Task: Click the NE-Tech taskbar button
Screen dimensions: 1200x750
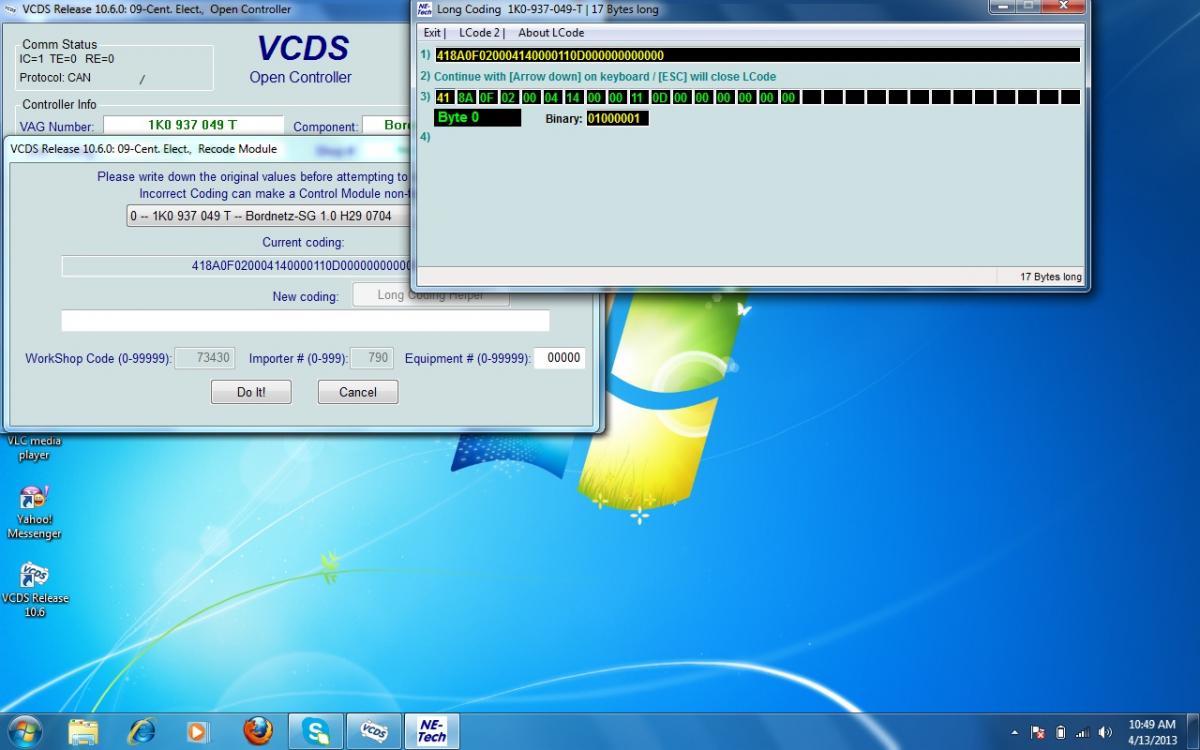Action: 431,731
